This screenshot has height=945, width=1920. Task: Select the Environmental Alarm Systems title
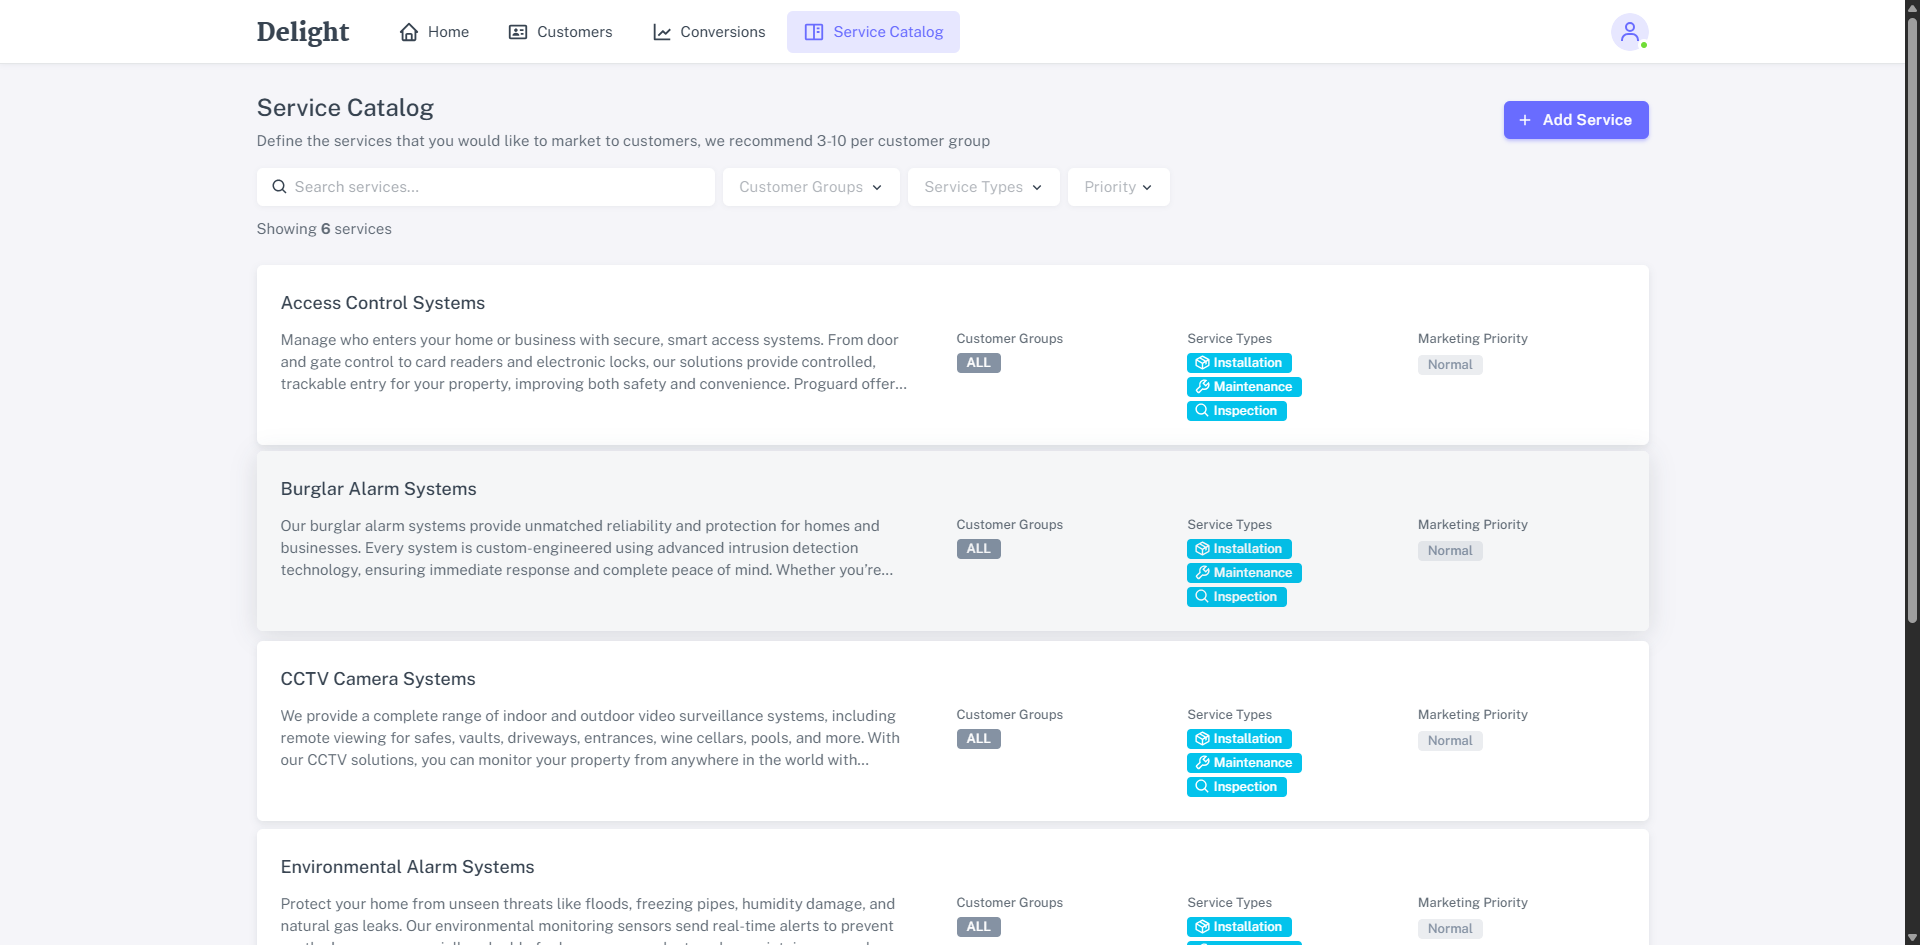[x=407, y=867]
